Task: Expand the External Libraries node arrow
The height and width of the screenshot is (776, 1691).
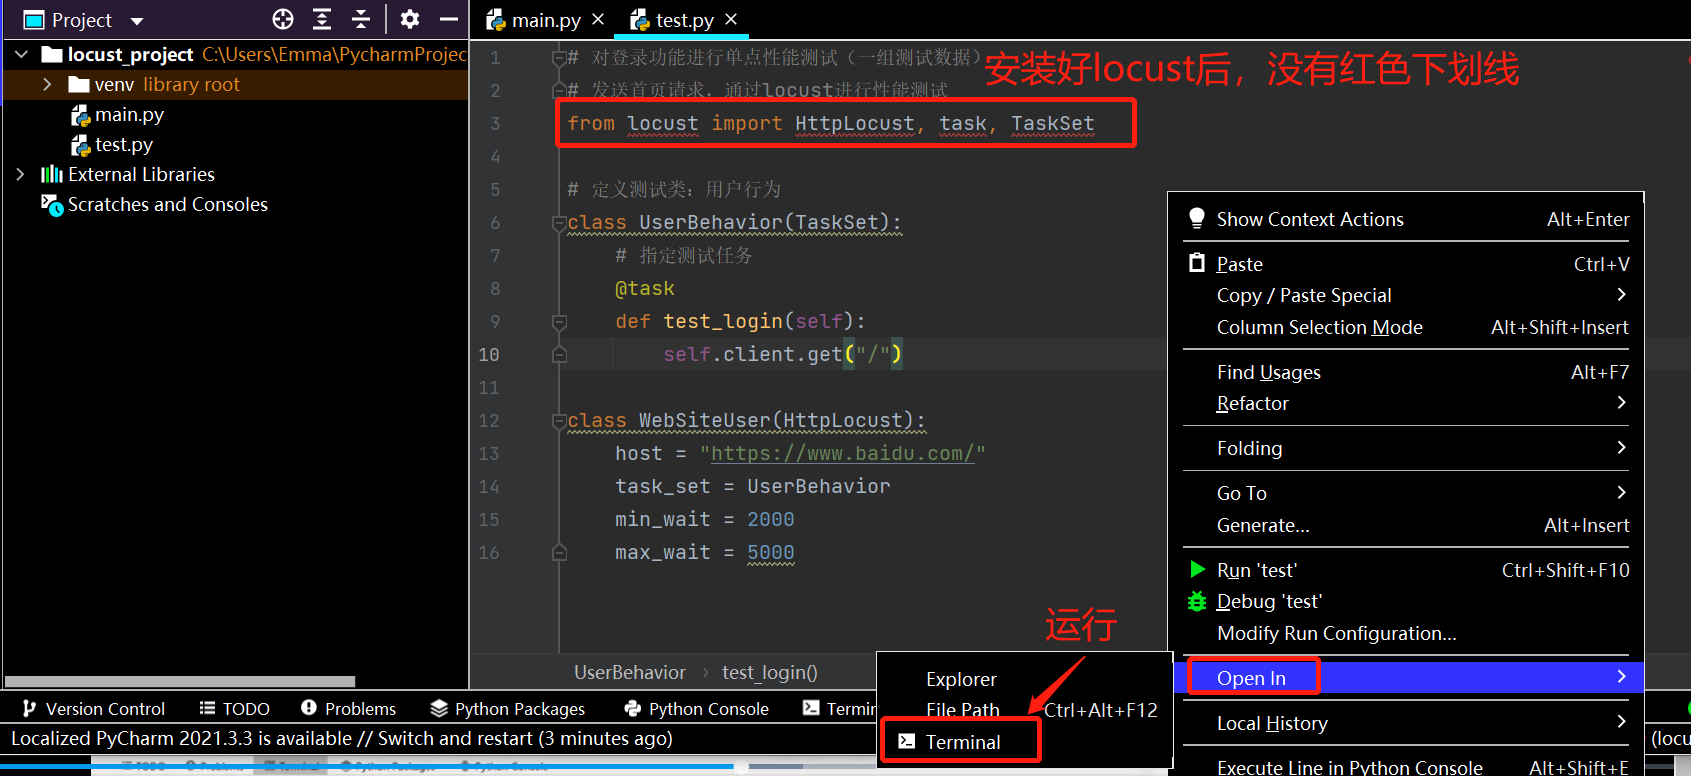Action: point(21,174)
